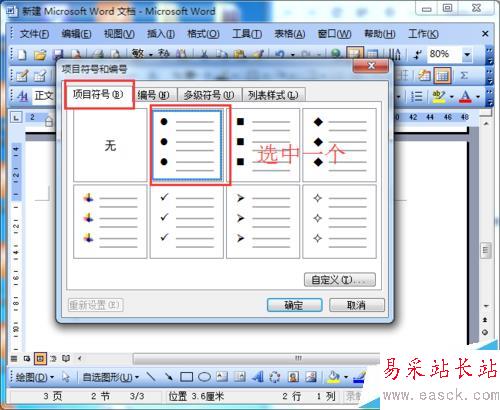Choose the Select Objects arrow pointer
Viewport: 500px width, 410px height.
66,377
